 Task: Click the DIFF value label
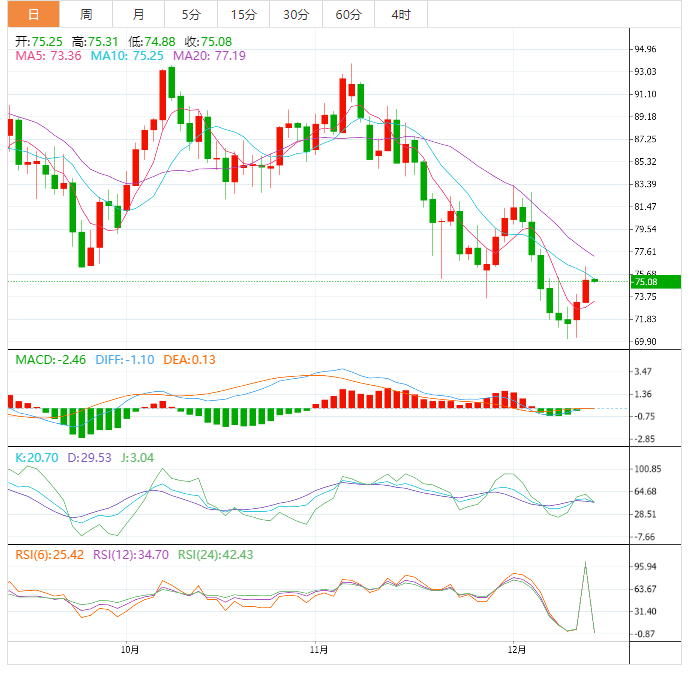pyautogui.click(x=125, y=359)
